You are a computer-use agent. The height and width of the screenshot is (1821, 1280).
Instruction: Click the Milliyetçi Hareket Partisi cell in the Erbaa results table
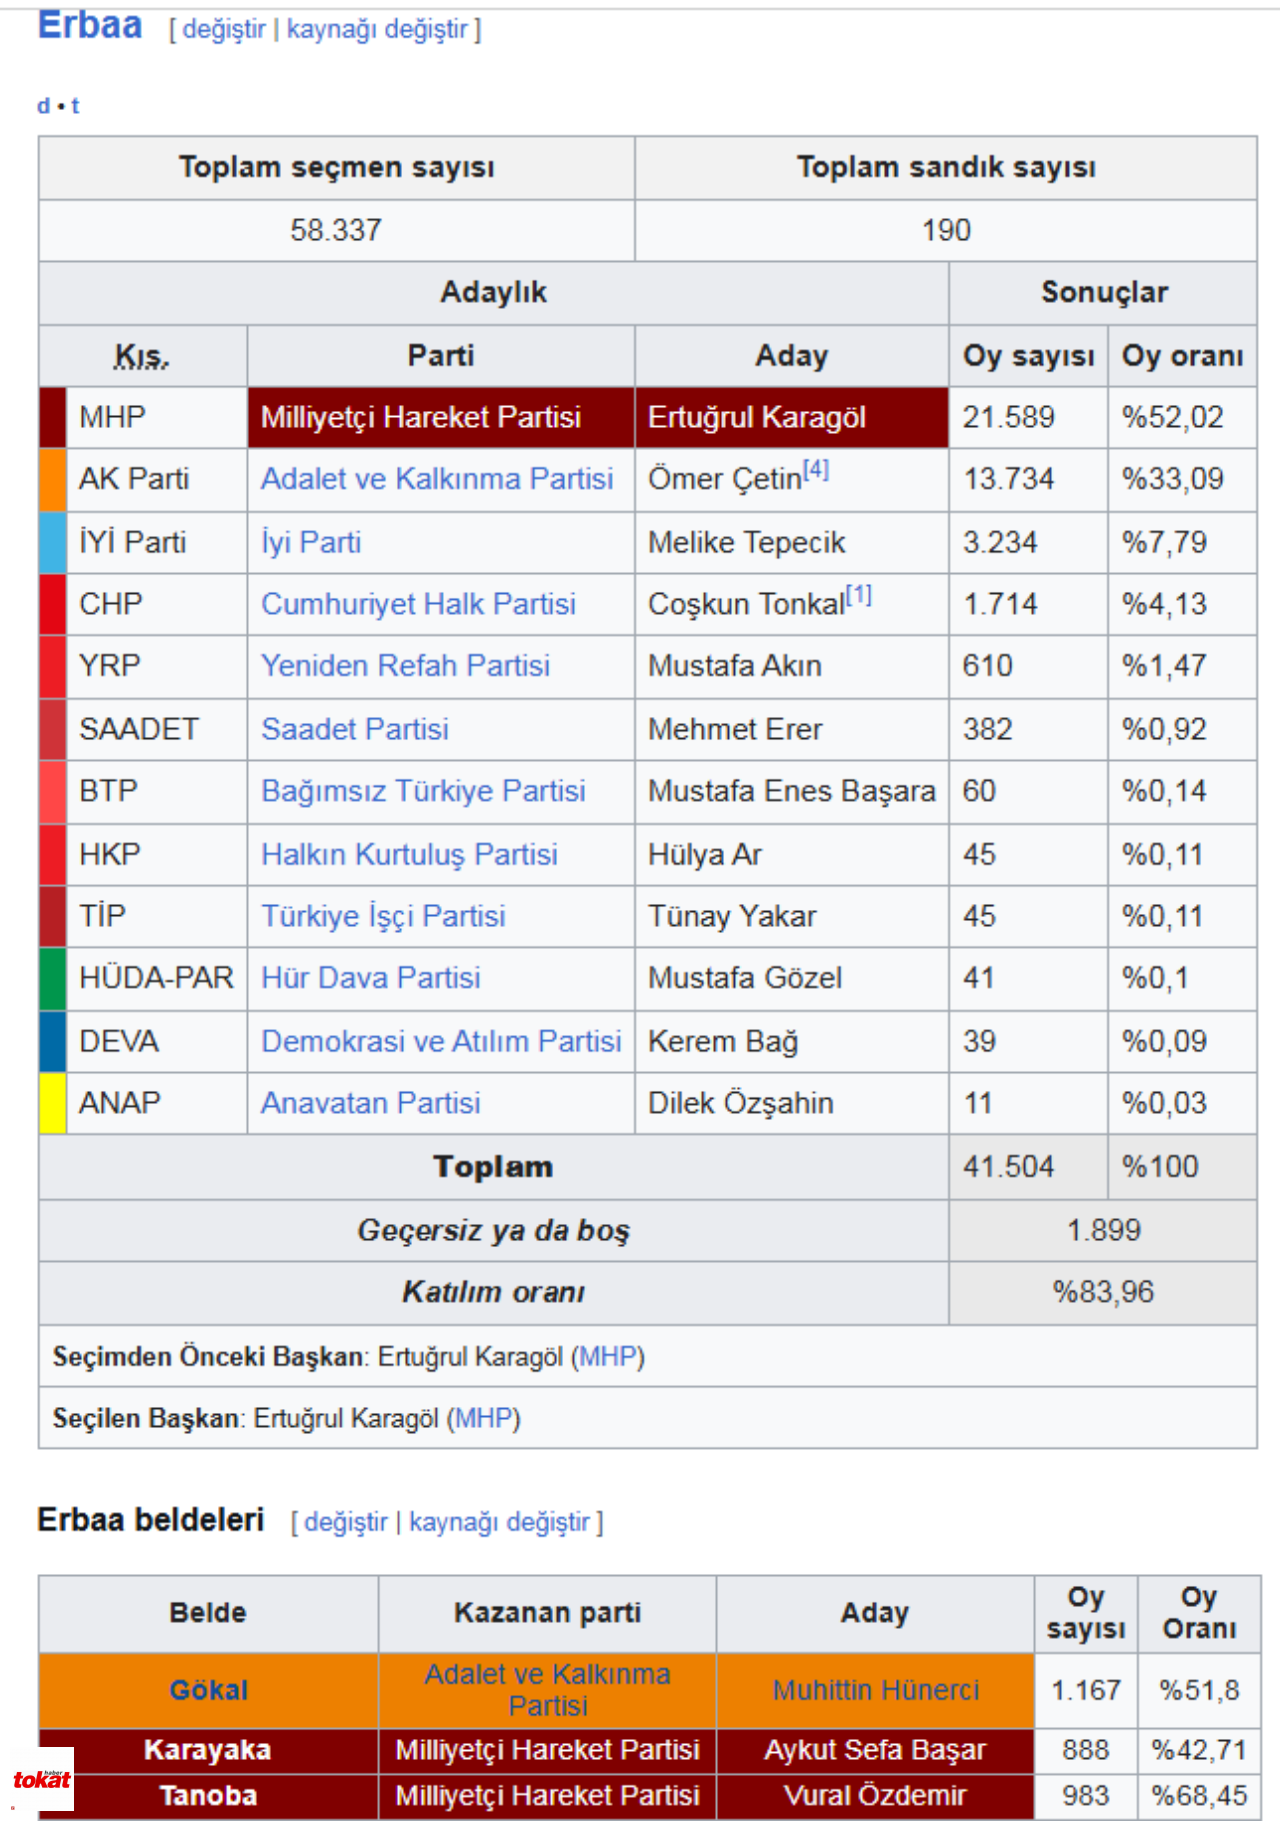(x=441, y=417)
